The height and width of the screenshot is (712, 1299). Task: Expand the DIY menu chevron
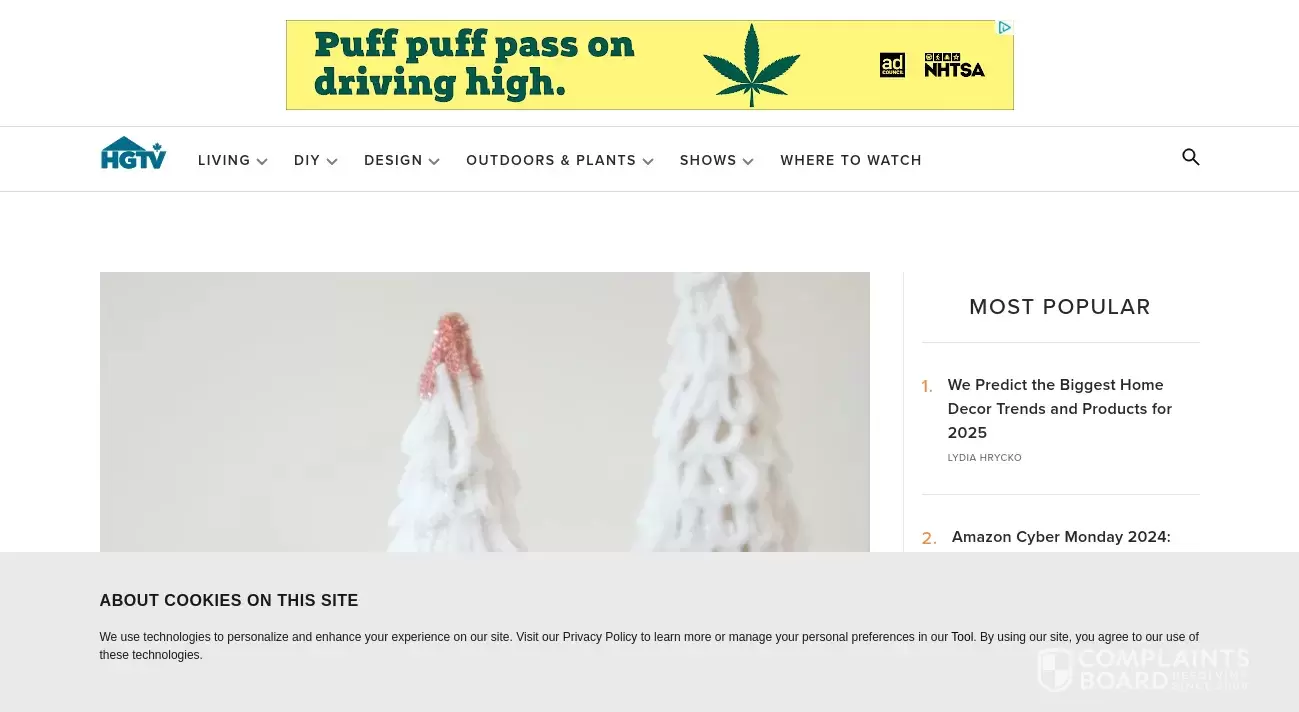pos(332,161)
